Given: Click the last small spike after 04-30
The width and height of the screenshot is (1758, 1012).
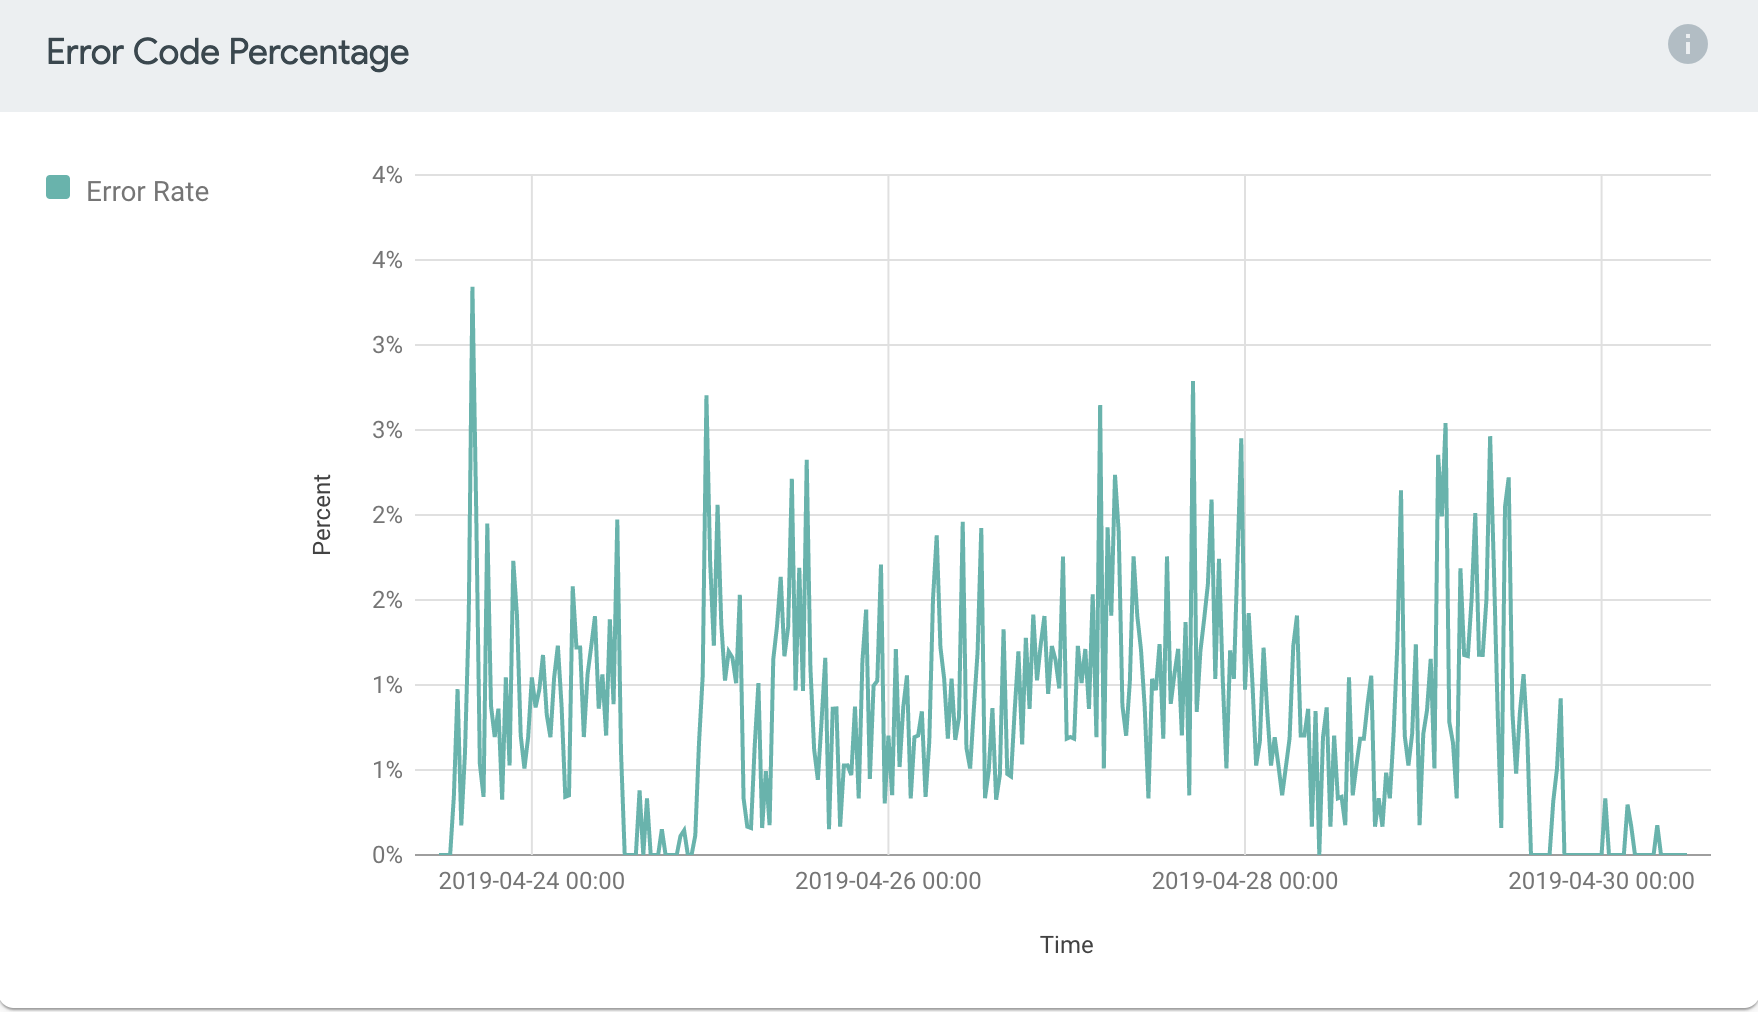Looking at the screenshot, I should pyautogui.click(x=1657, y=827).
